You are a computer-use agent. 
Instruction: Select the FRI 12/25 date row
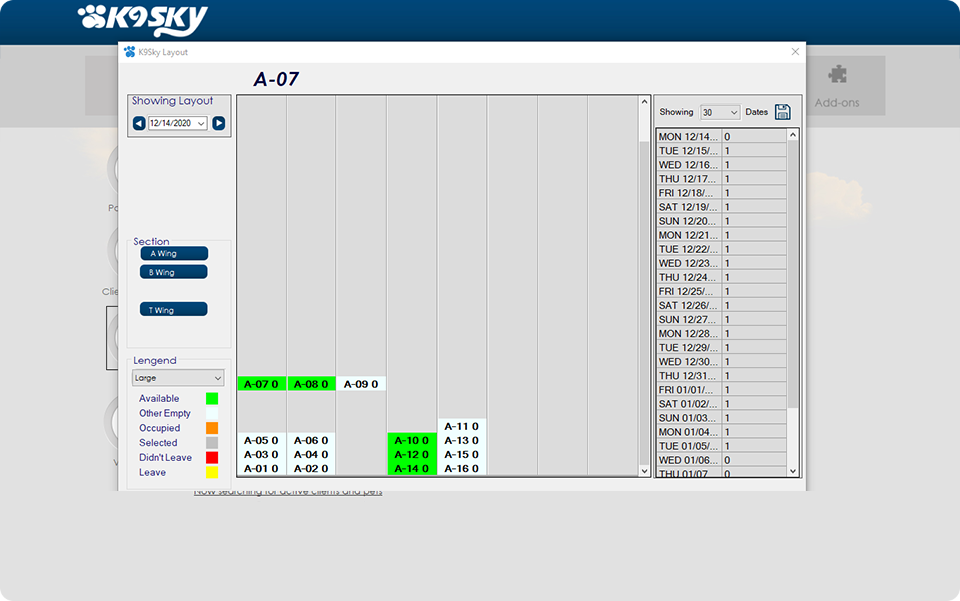point(721,291)
